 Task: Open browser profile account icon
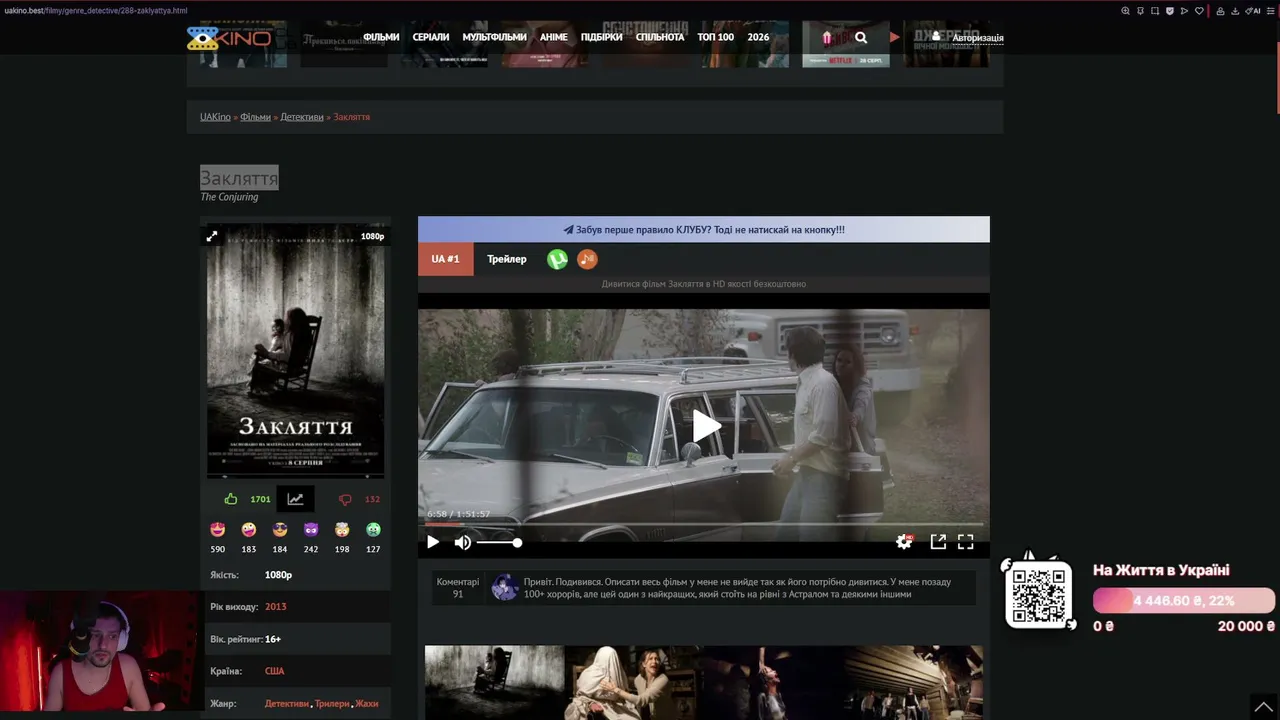click(x=1220, y=11)
